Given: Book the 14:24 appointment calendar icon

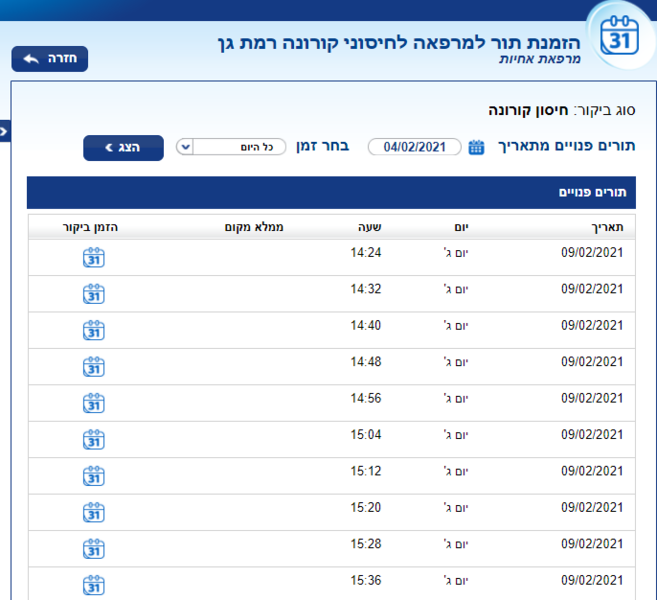Looking at the screenshot, I should pyautogui.click(x=93, y=257).
